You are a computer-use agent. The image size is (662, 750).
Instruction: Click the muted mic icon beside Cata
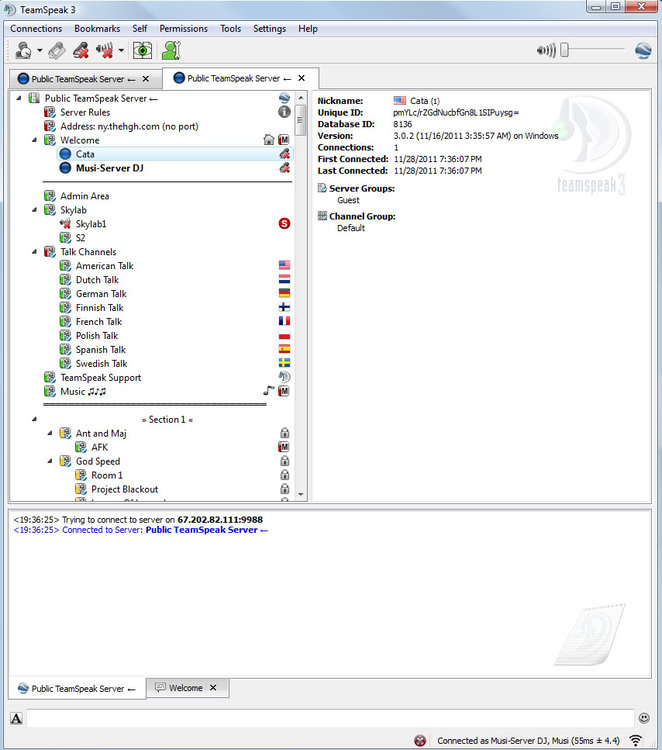pos(285,154)
